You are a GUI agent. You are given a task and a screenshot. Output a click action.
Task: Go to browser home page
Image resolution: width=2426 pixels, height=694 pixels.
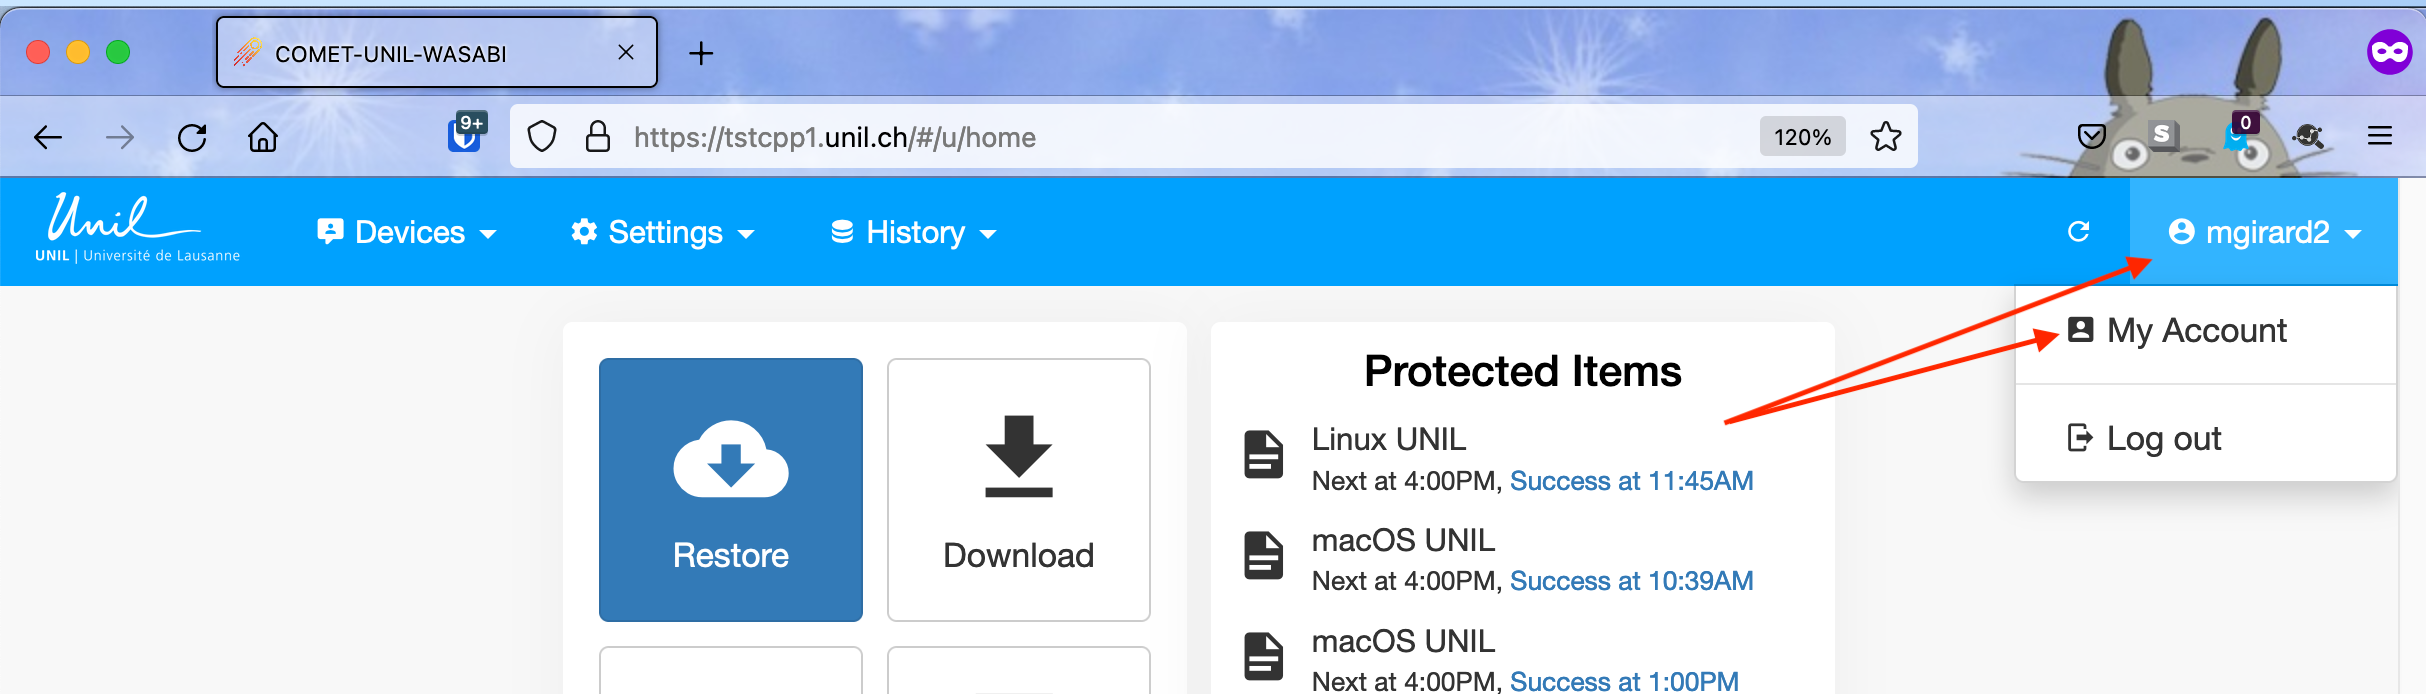click(x=263, y=137)
